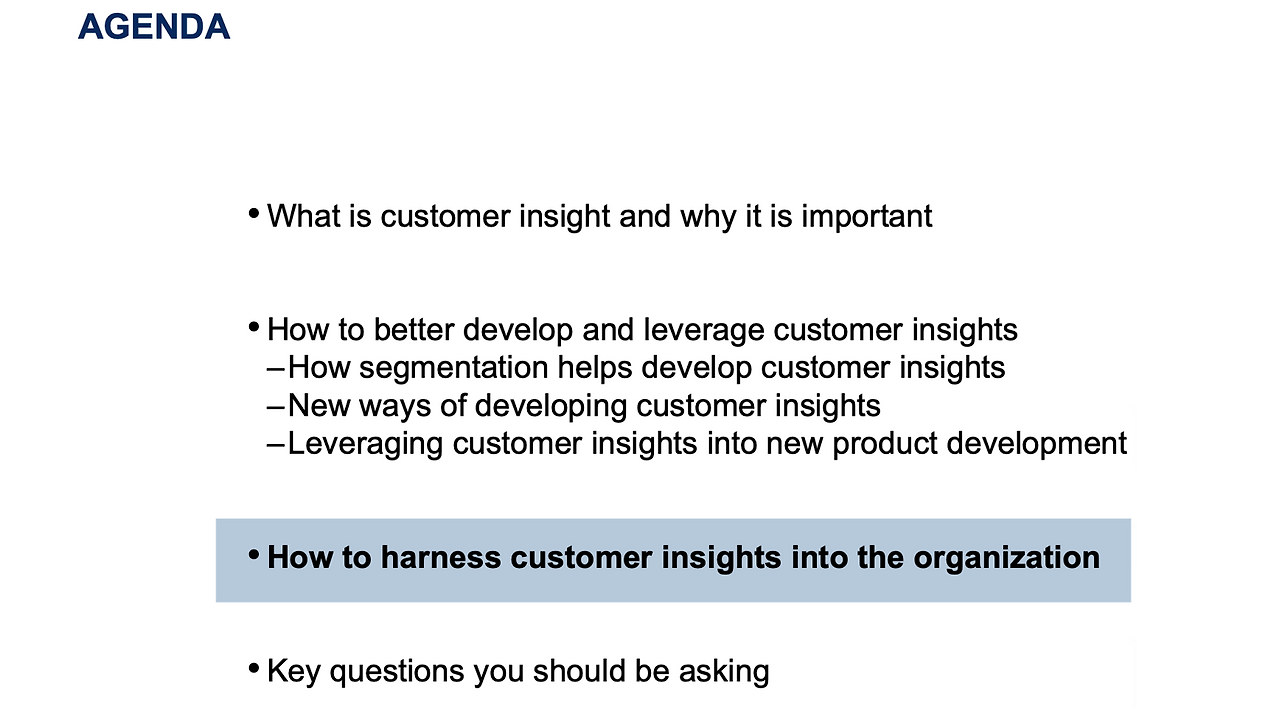The height and width of the screenshot is (707, 1280).
Task: Select 'What is customer insight' agenda line
Action: pos(600,216)
